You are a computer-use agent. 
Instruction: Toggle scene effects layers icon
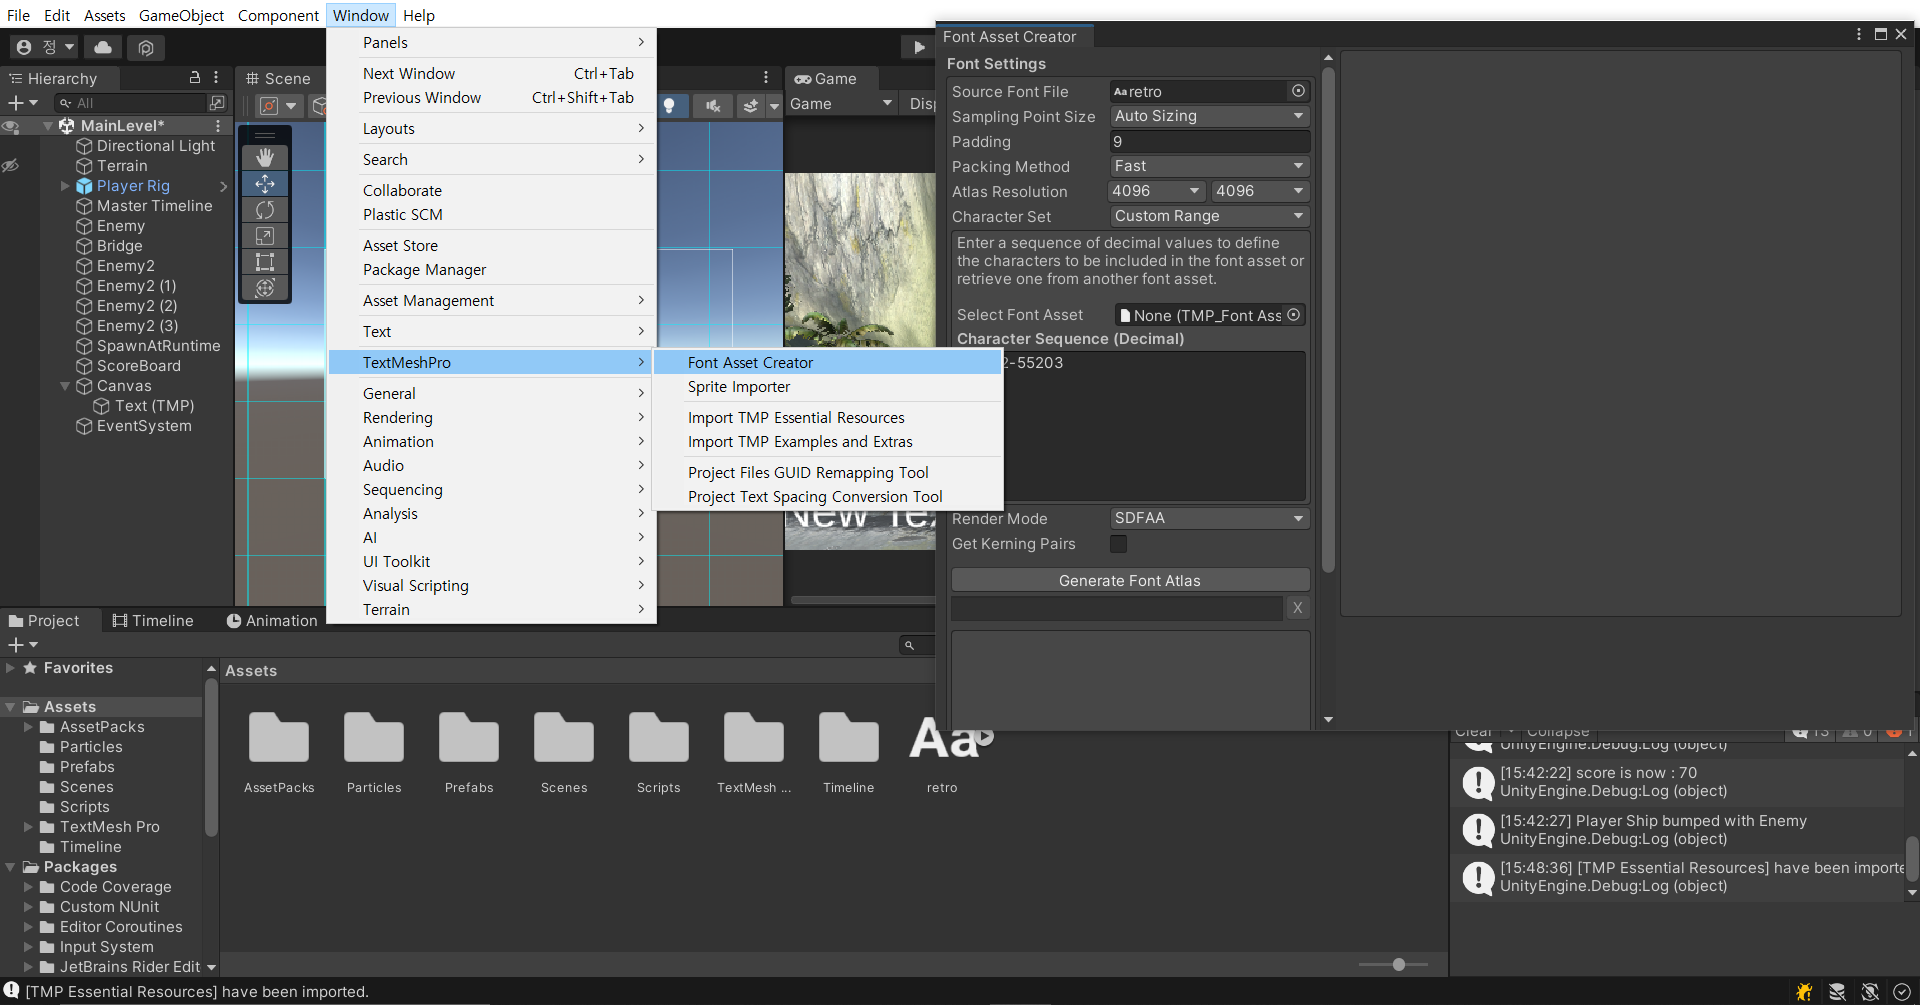[751, 105]
